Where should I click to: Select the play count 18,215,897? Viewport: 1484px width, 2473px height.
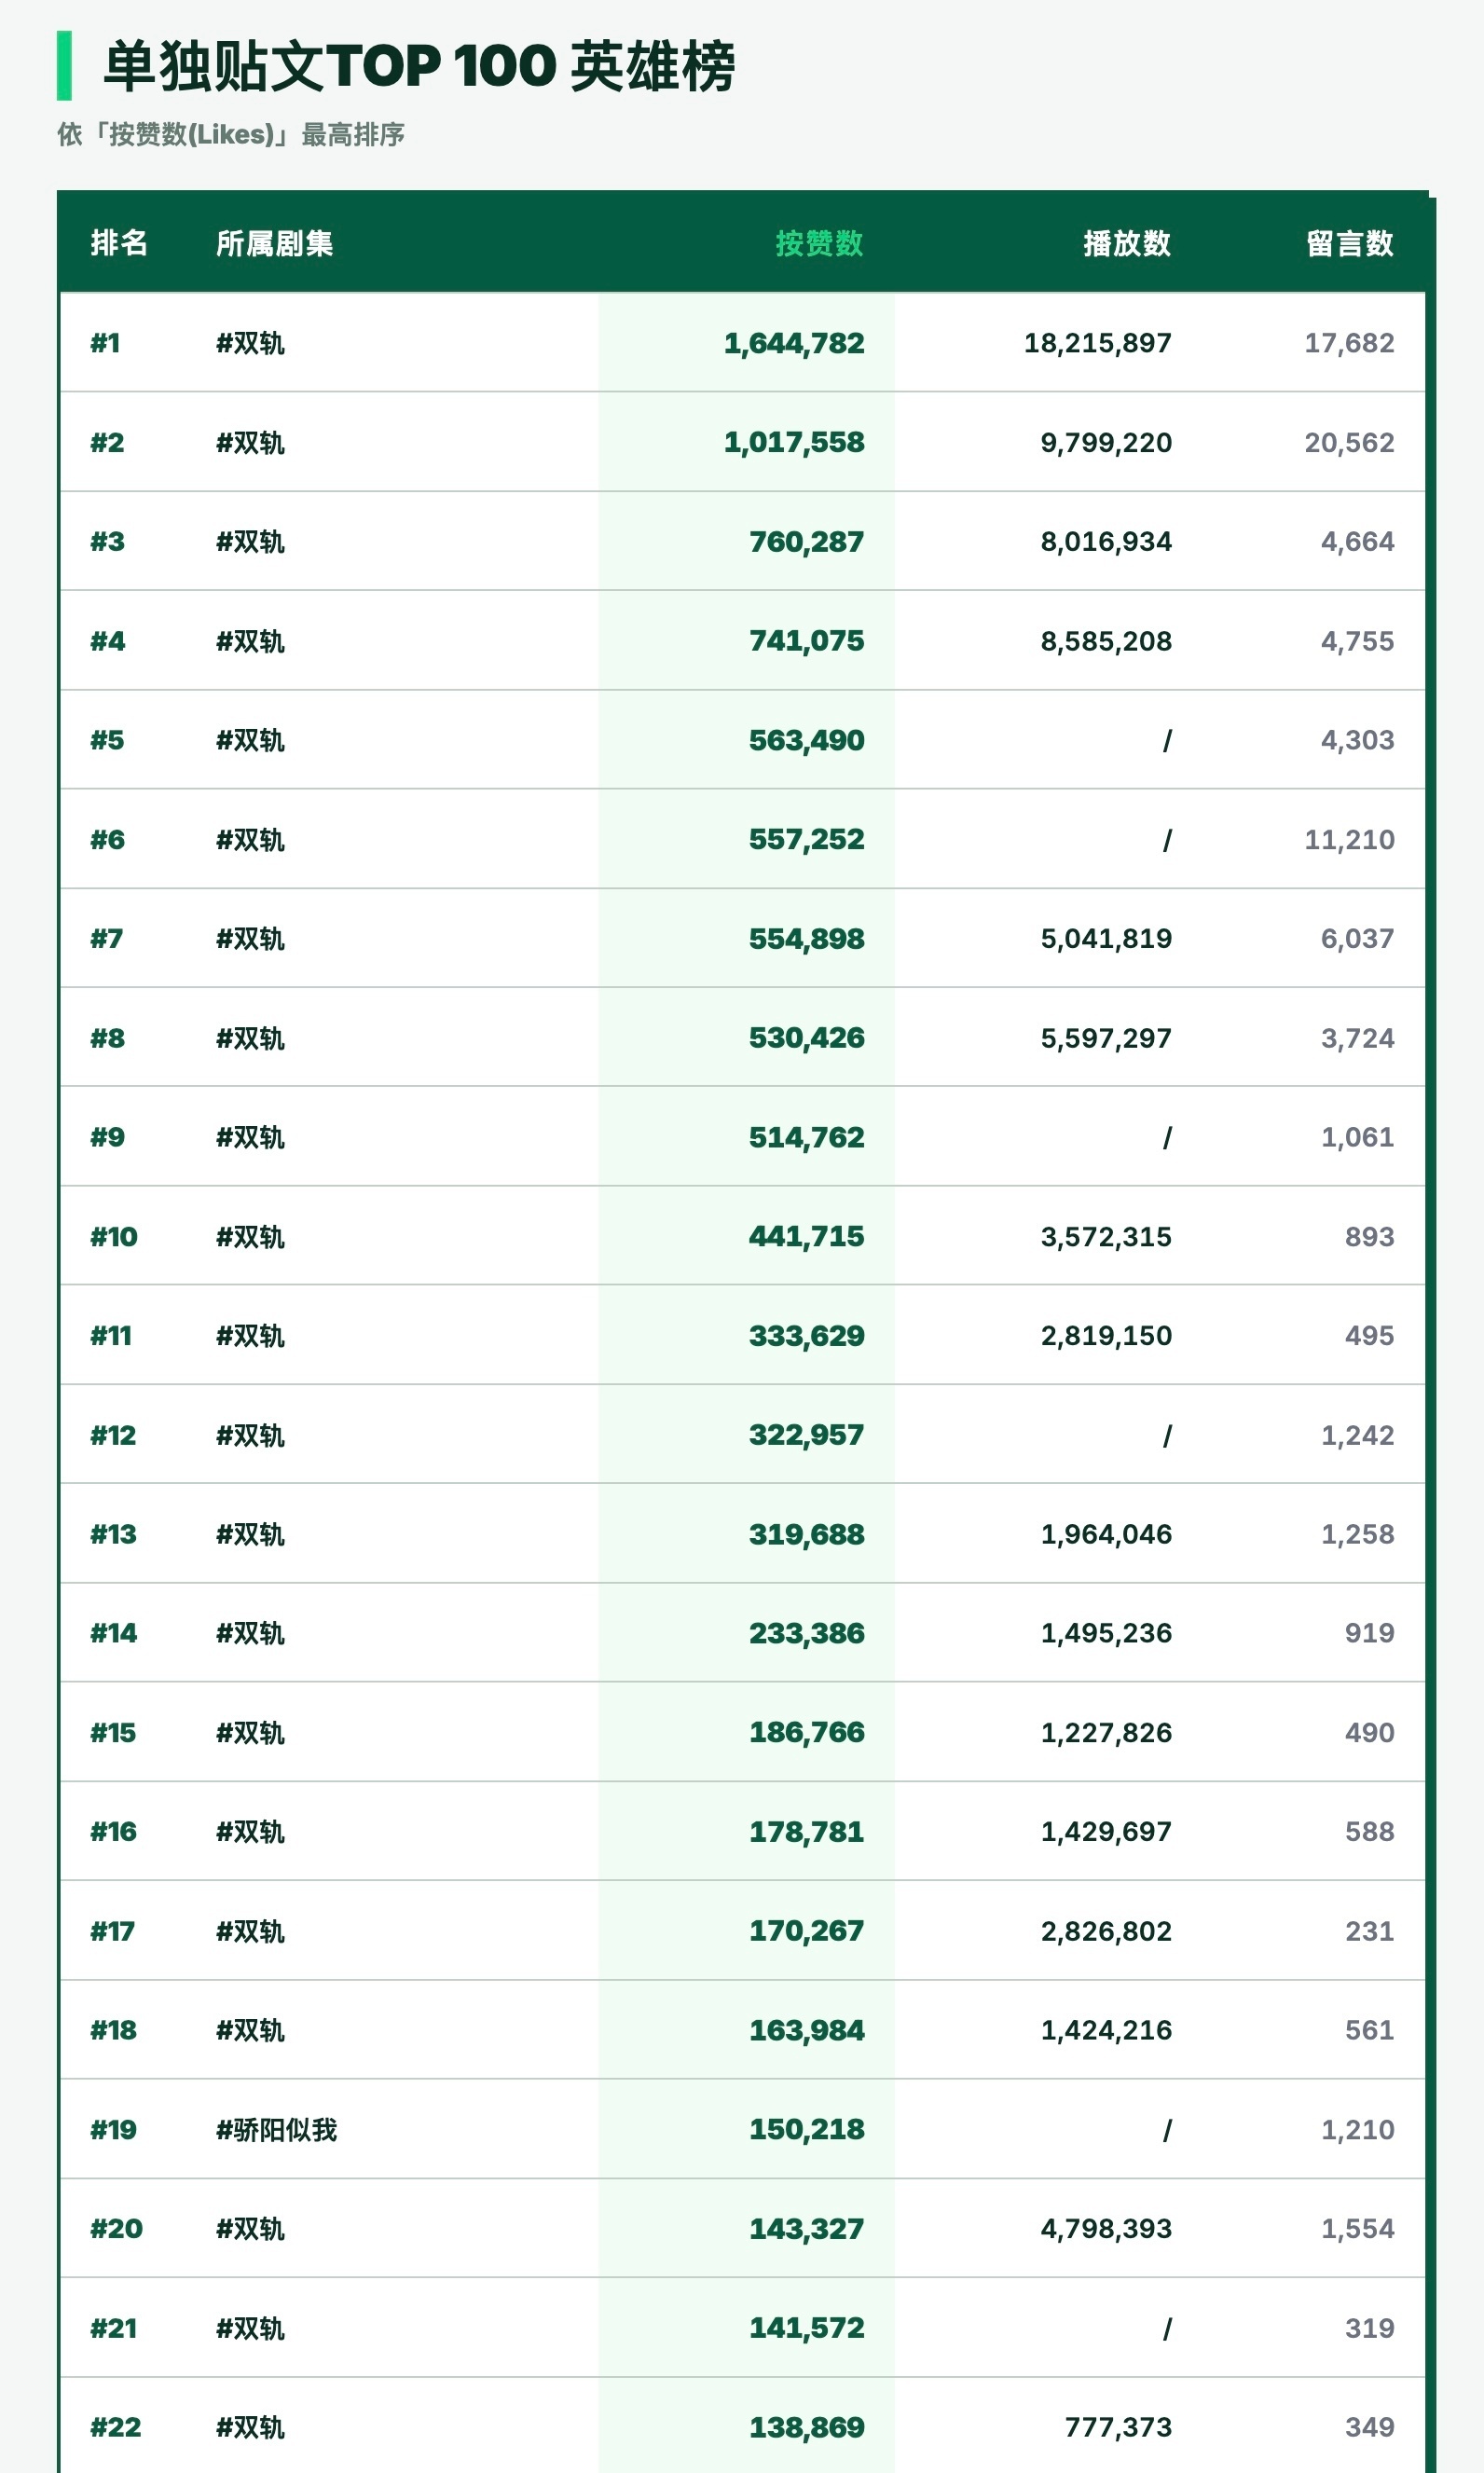click(x=1097, y=343)
